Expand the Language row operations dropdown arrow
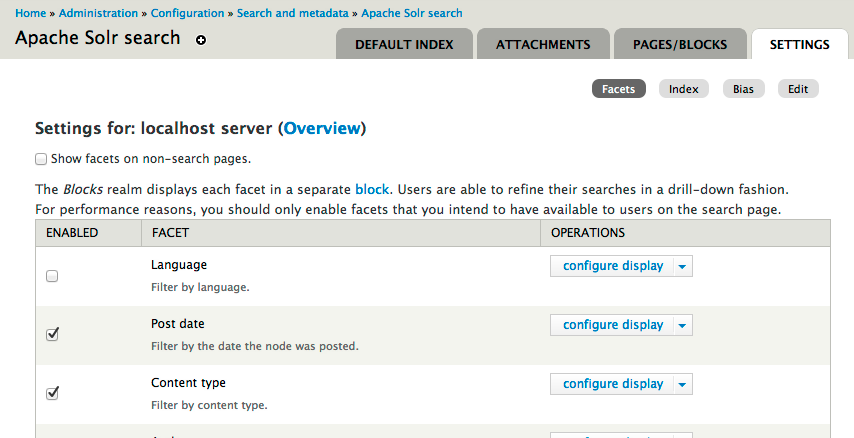 682,266
